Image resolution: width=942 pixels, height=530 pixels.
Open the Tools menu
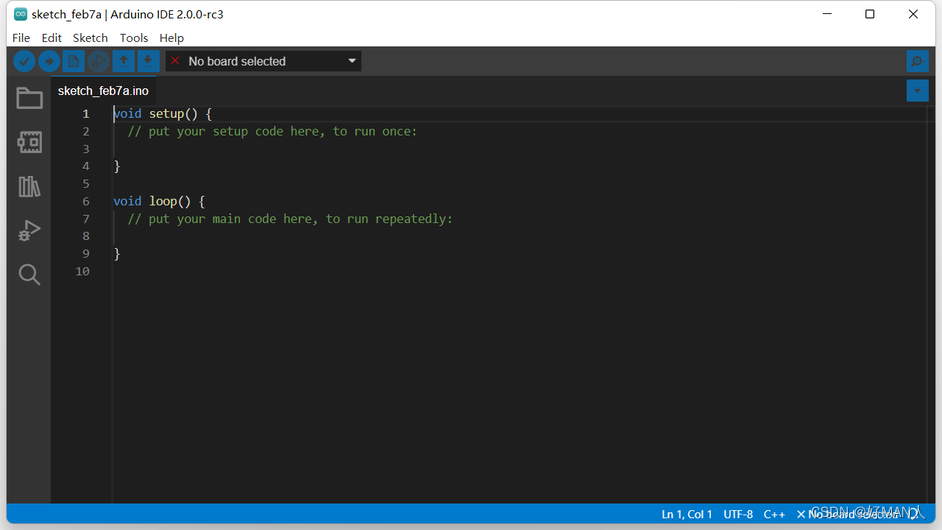[x=133, y=38]
